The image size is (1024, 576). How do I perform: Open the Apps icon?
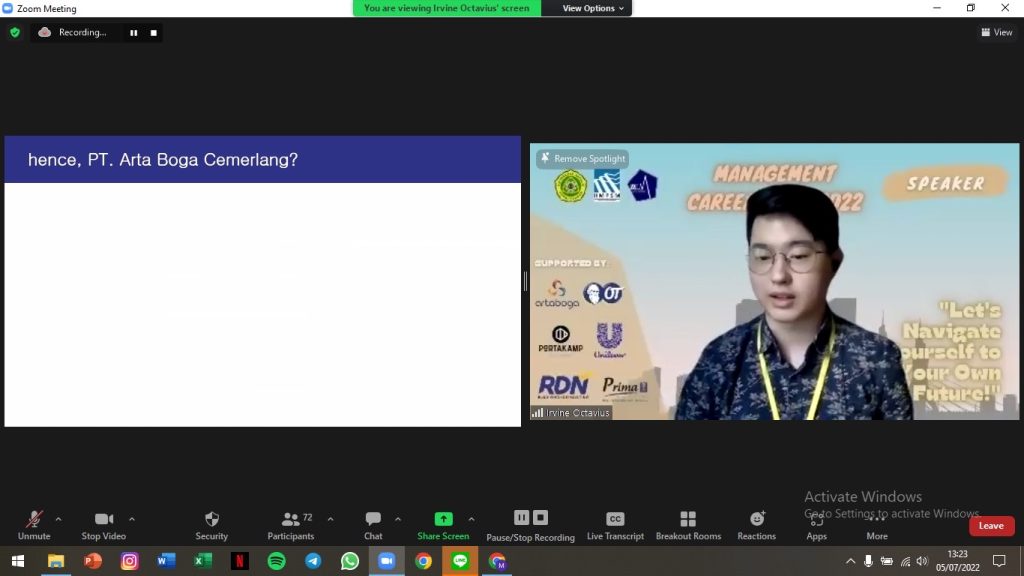(817, 521)
